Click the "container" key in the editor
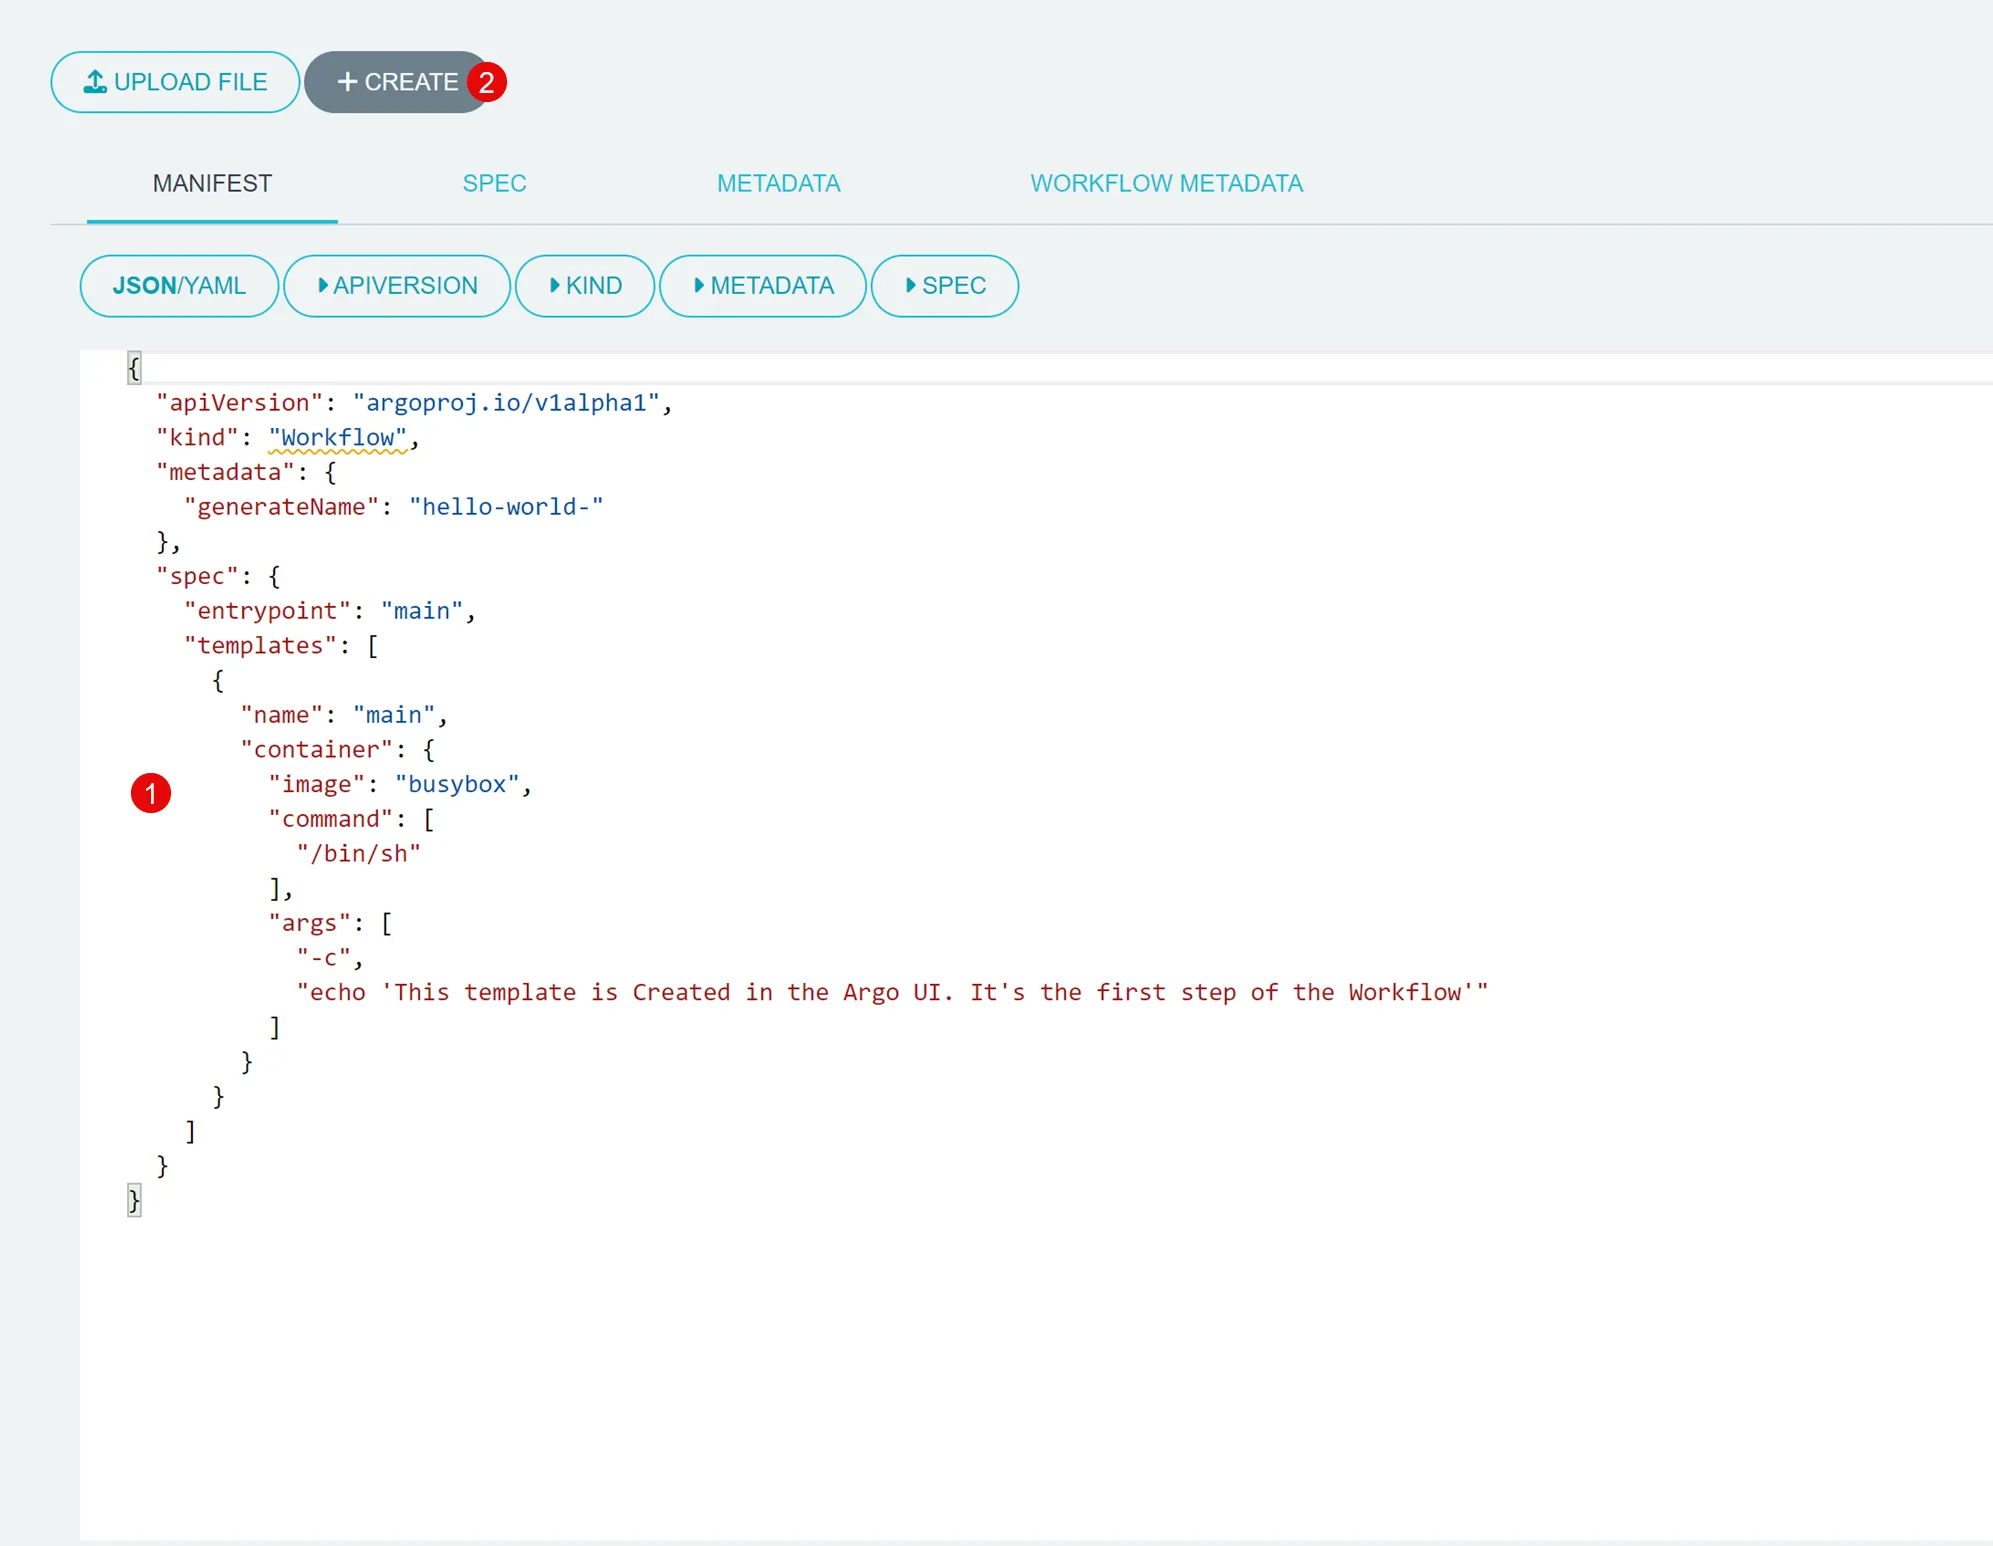Image resolution: width=1993 pixels, height=1546 pixels. 317,750
